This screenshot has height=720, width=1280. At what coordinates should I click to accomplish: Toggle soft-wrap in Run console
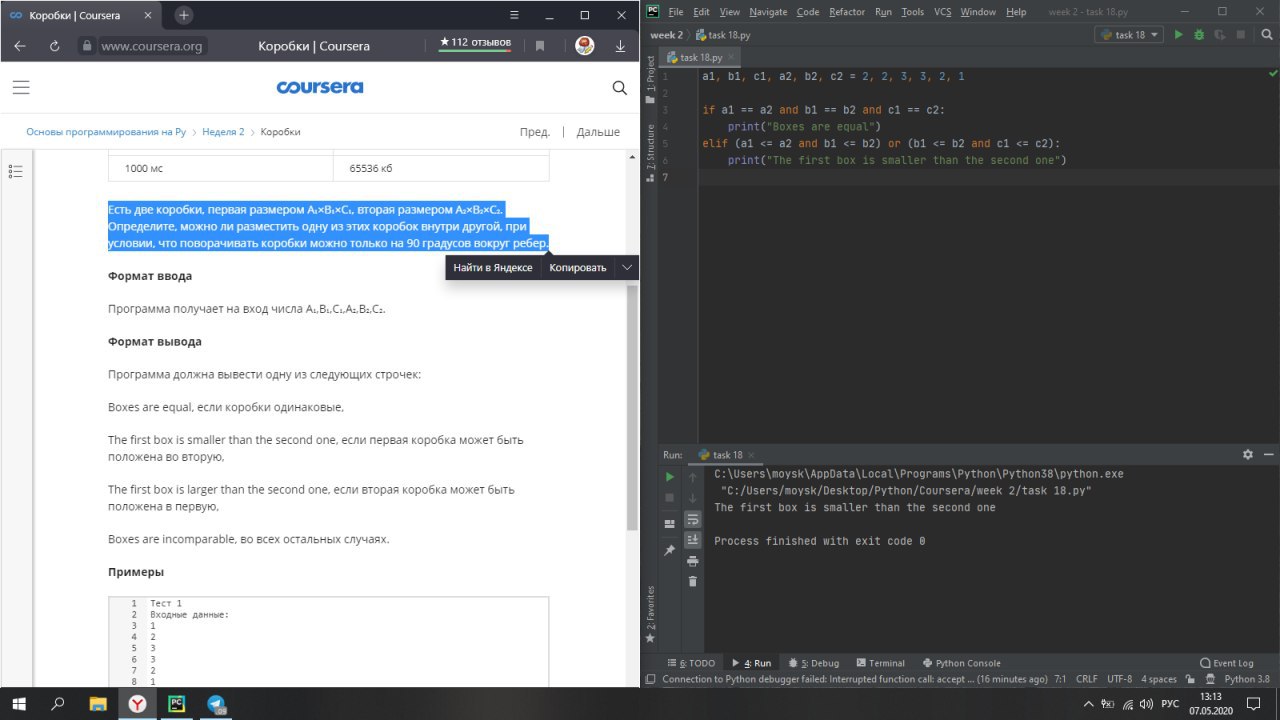coord(692,519)
